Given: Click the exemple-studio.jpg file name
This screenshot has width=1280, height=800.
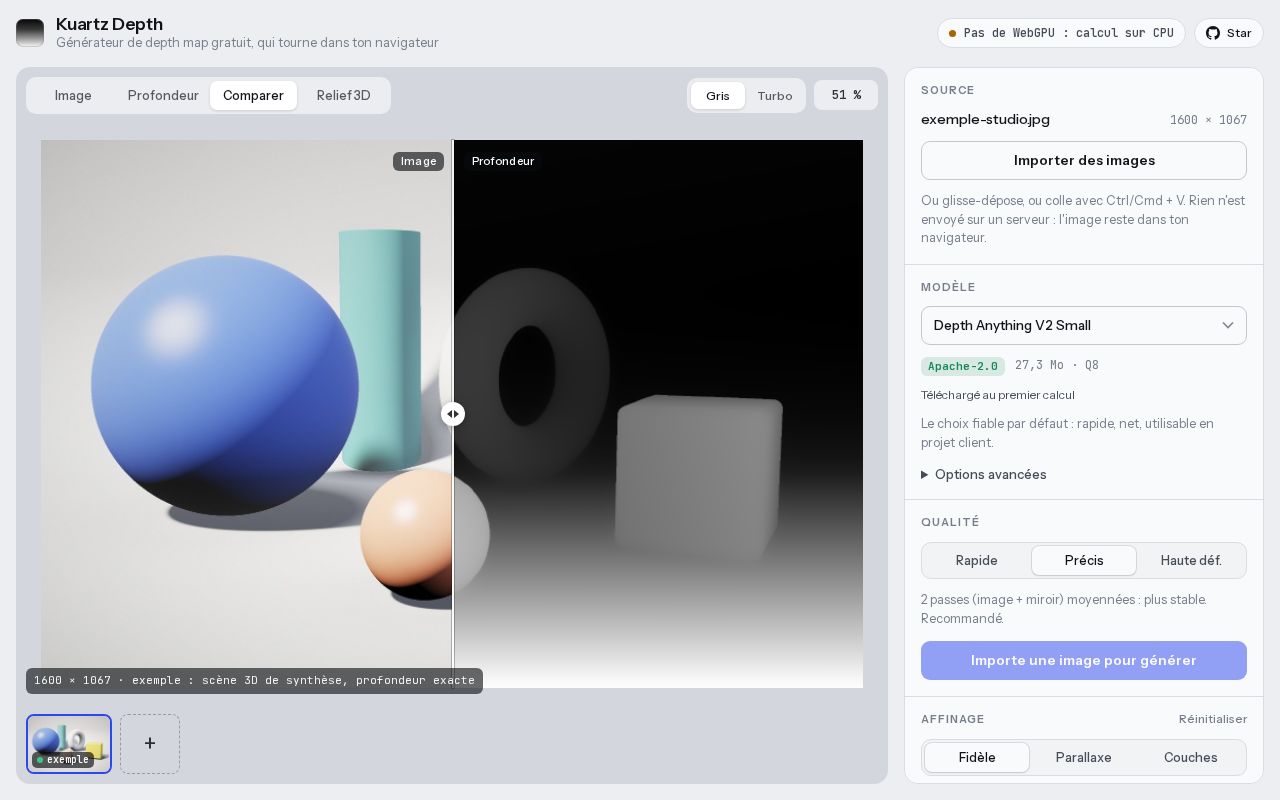Looking at the screenshot, I should (985, 119).
